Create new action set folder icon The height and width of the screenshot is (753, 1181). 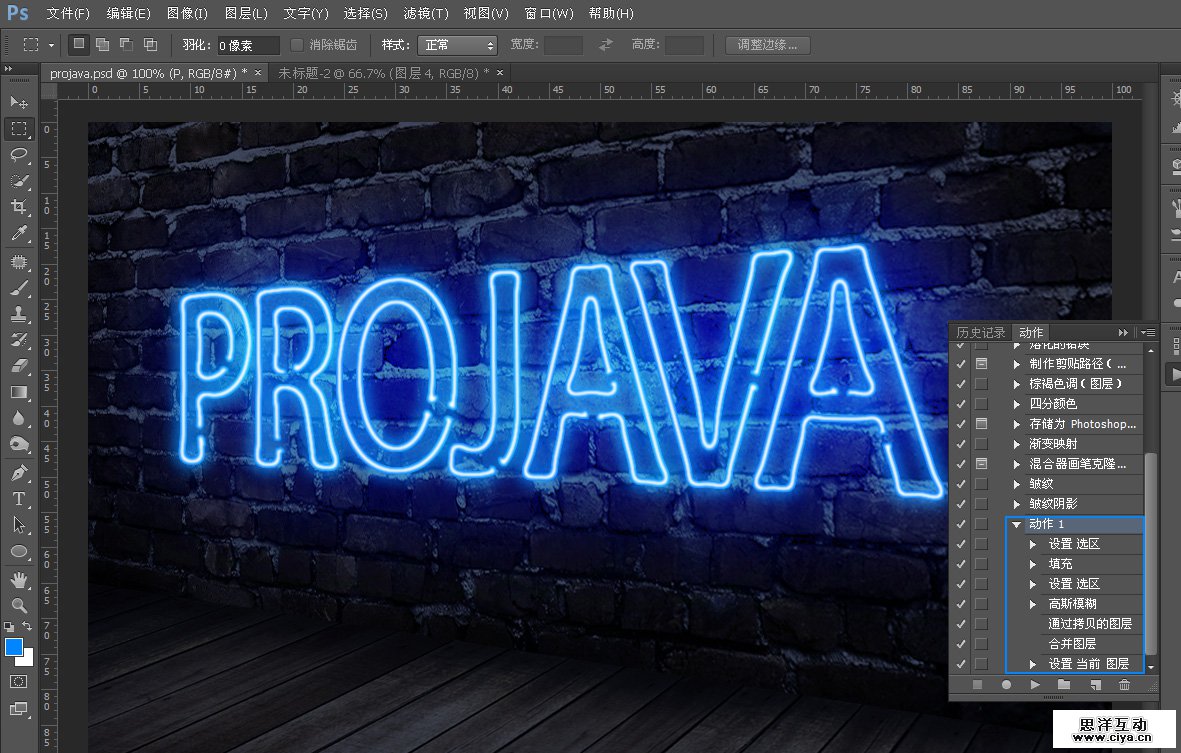1064,685
